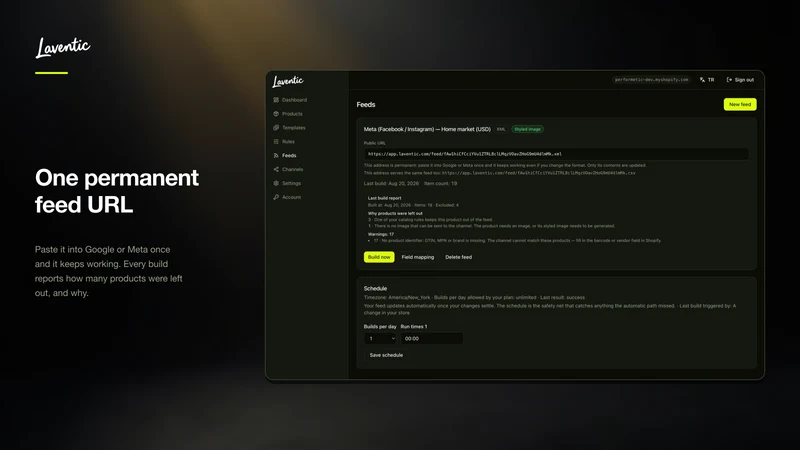
Task: Click the translate language icon beside TR
Action: tap(703, 80)
